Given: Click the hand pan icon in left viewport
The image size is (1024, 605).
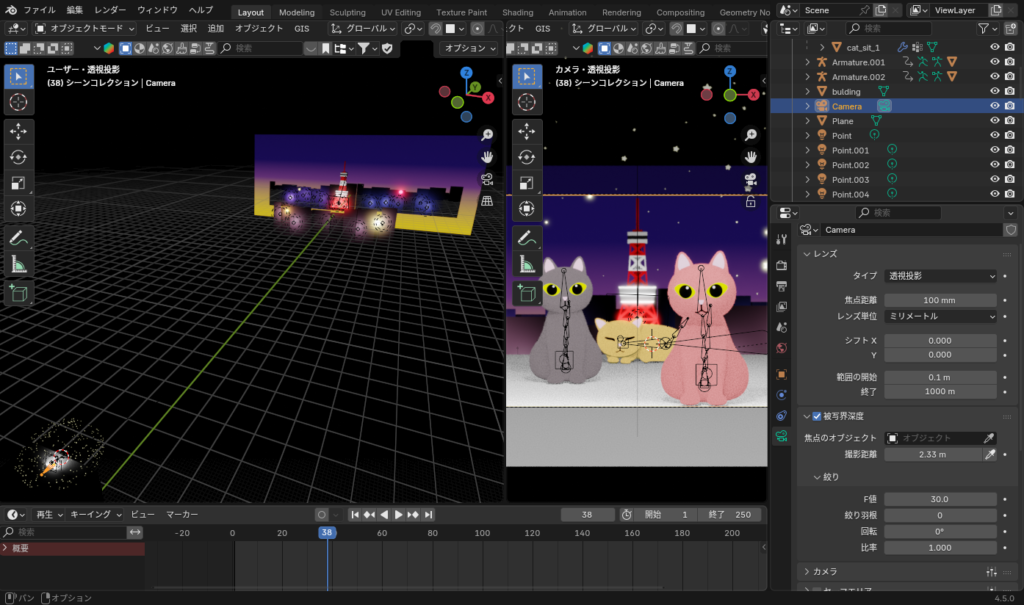Looking at the screenshot, I should click(487, 157).
